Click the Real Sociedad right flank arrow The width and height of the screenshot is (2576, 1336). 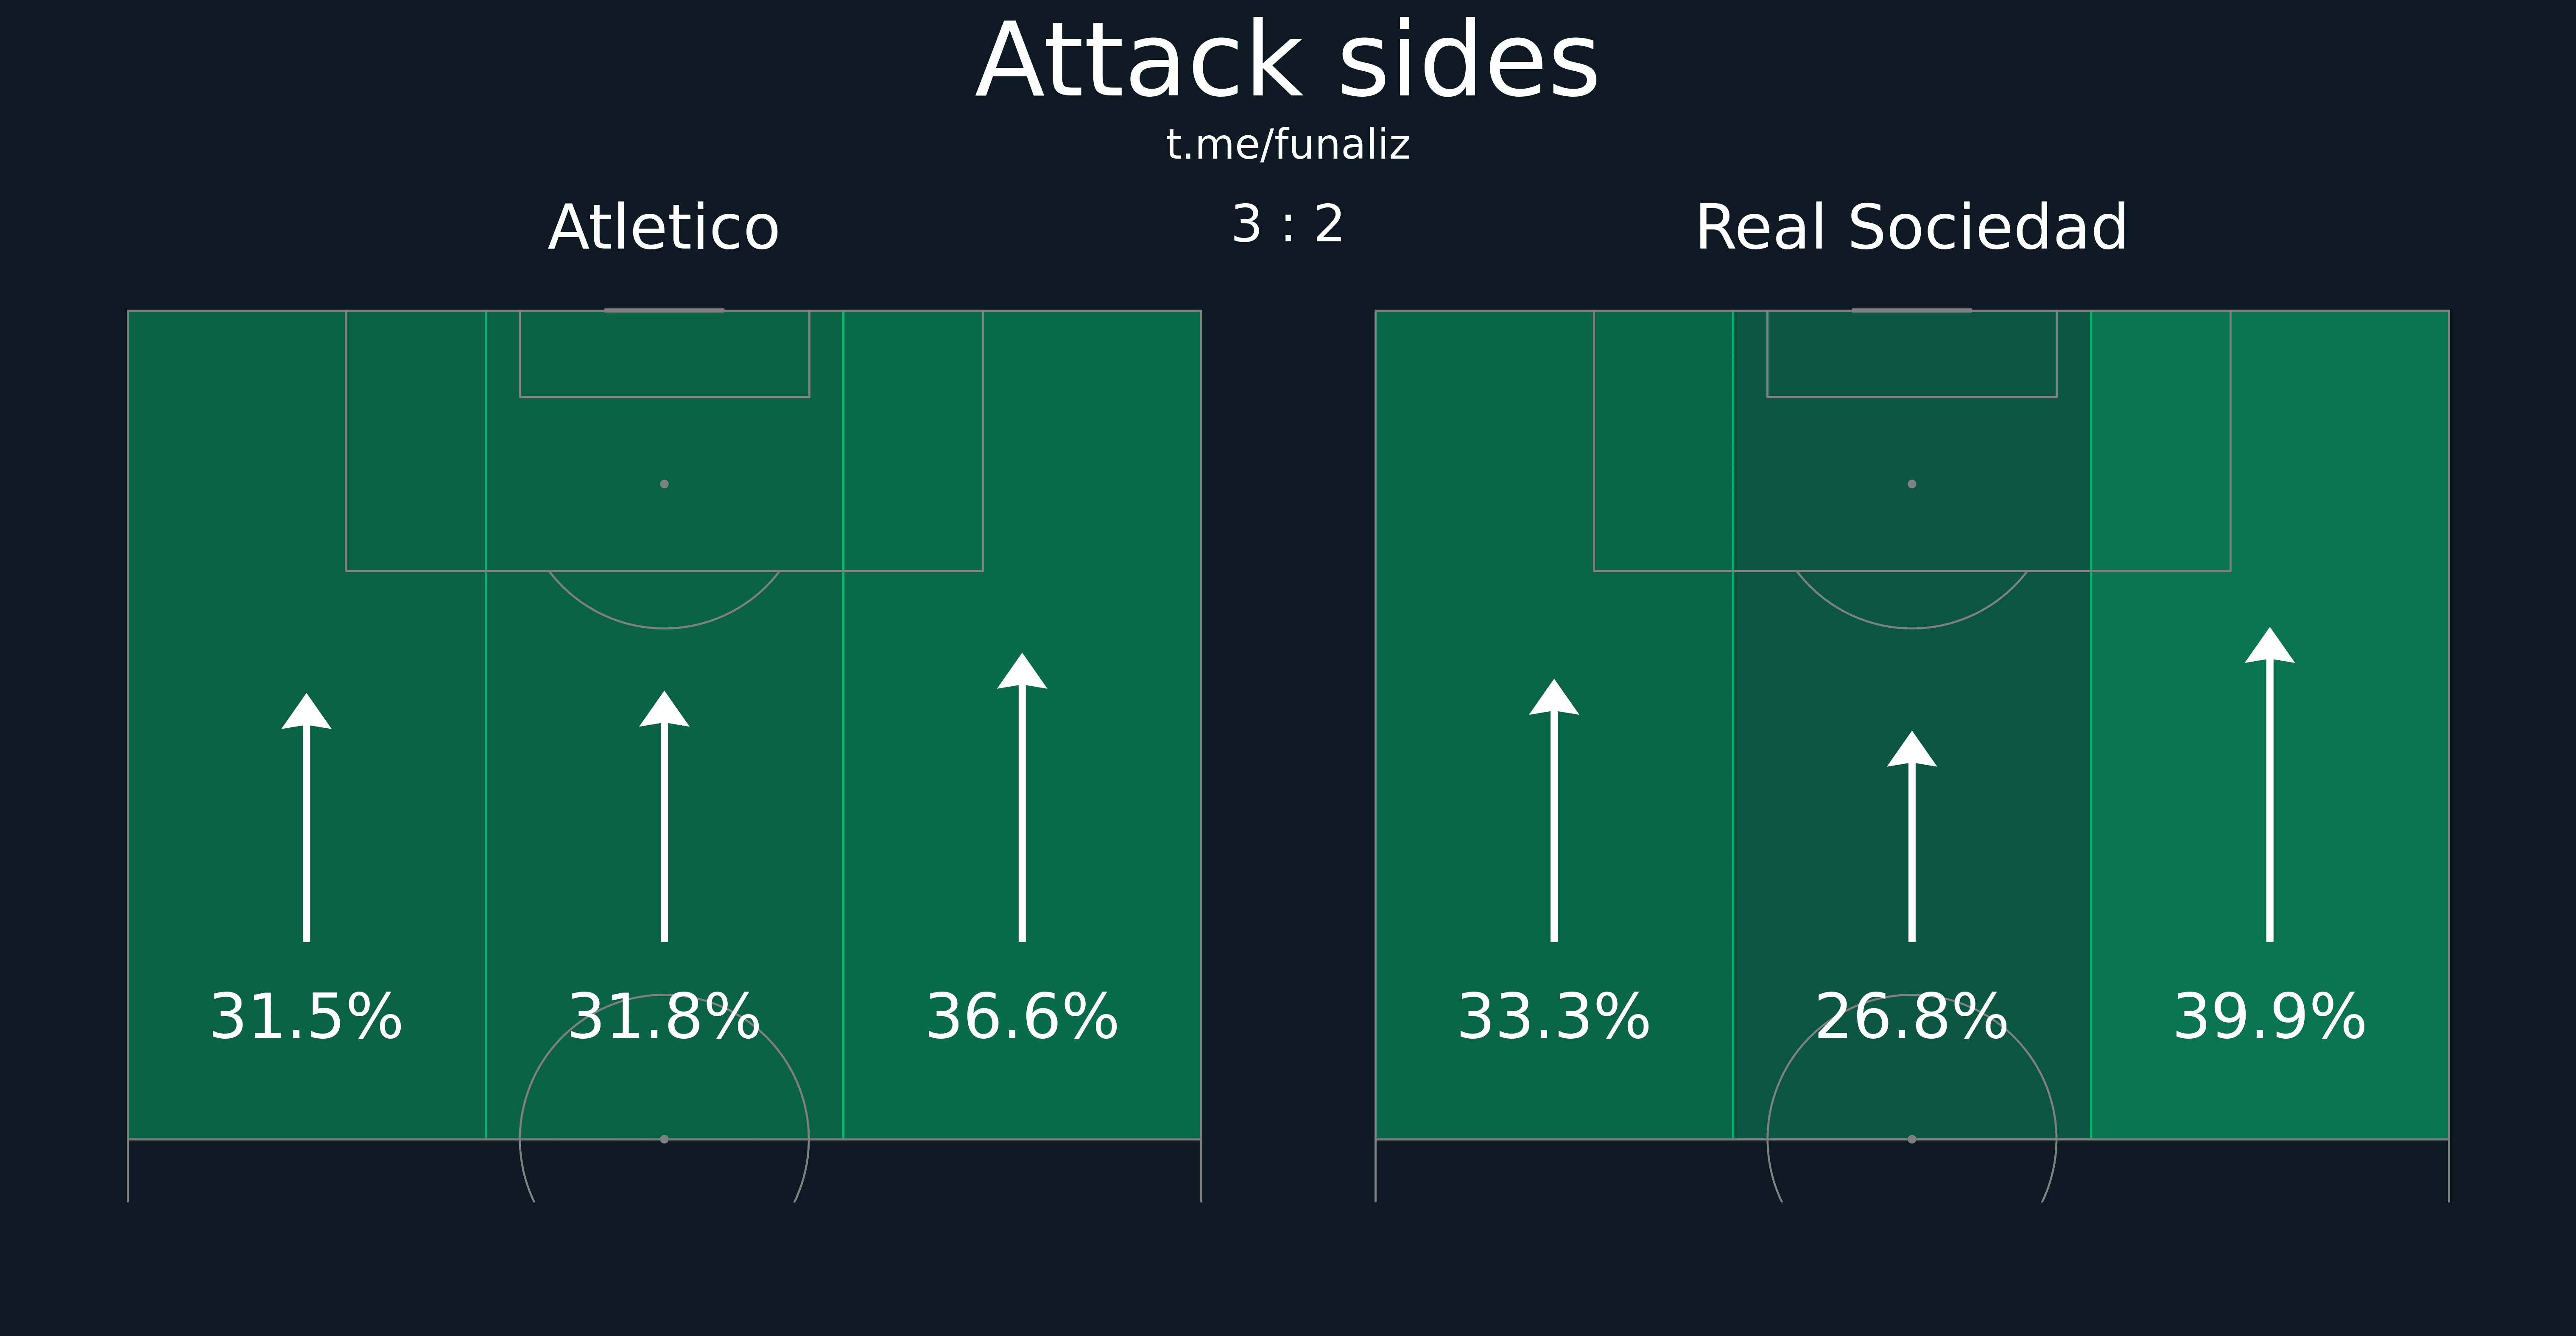[x=2270, y=784]
